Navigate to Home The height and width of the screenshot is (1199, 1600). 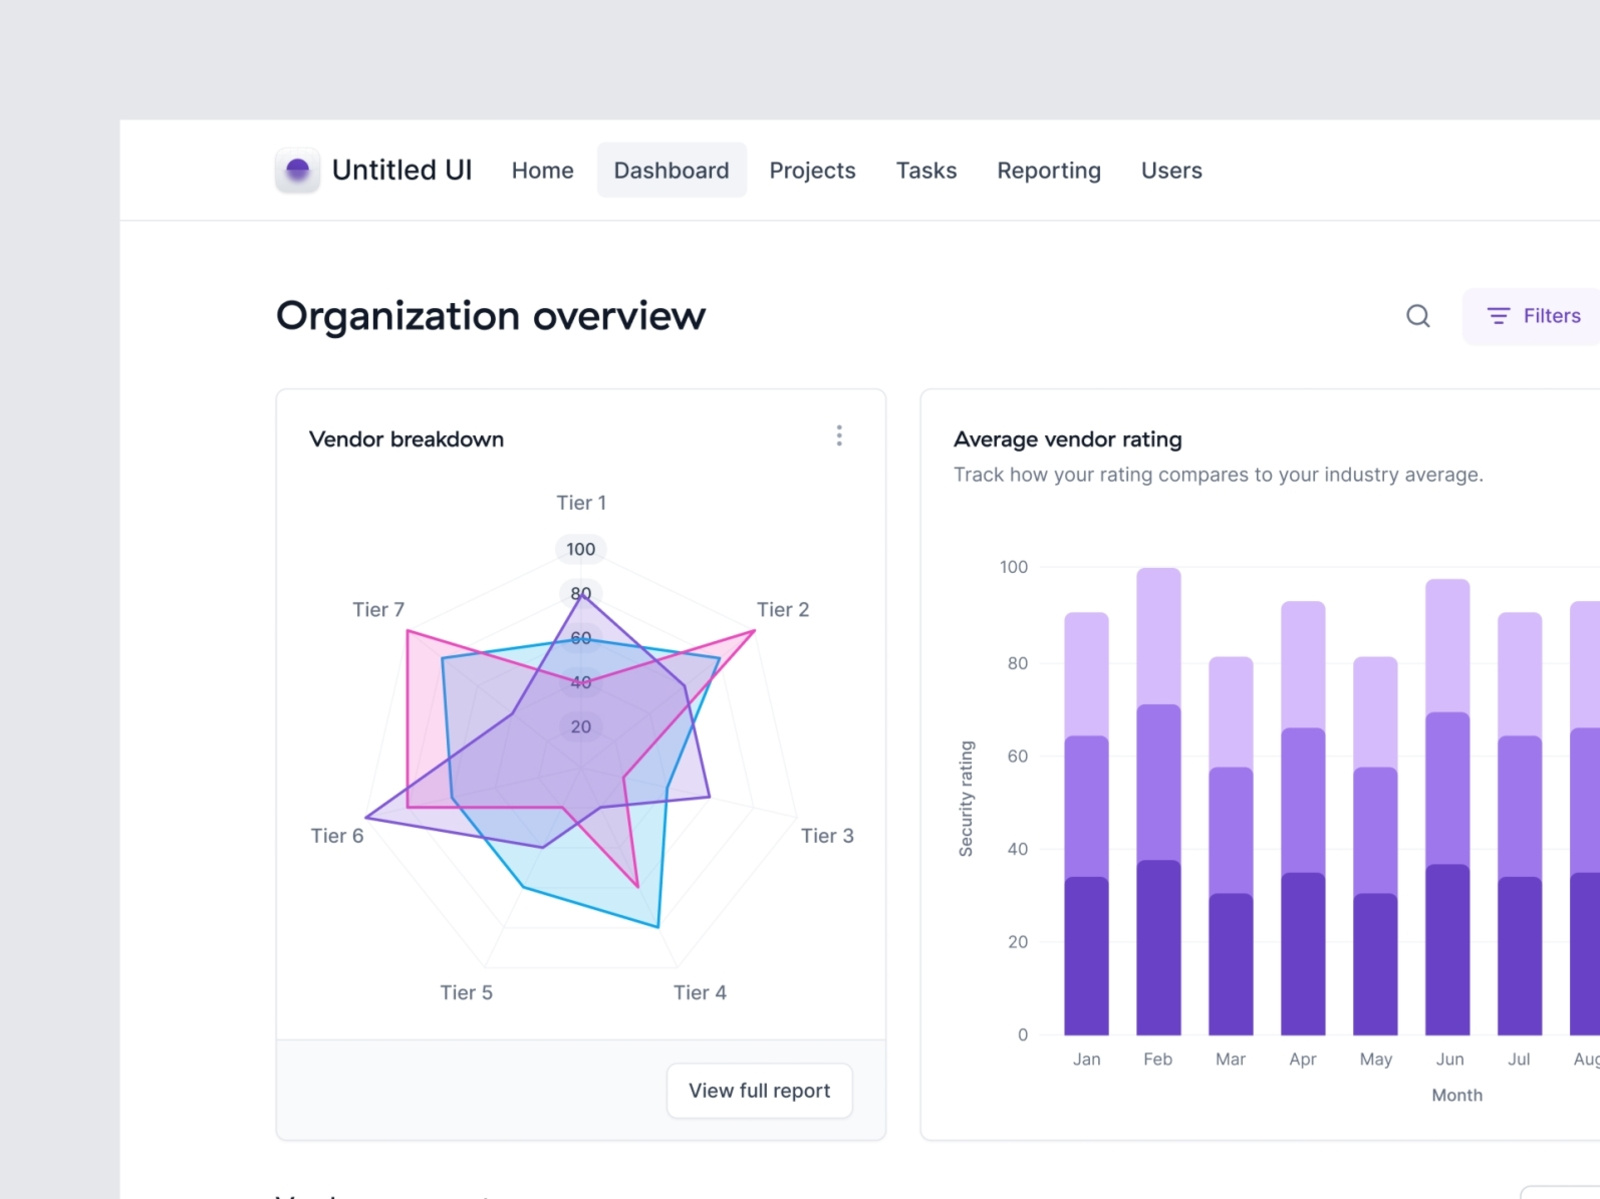(542, 170)
